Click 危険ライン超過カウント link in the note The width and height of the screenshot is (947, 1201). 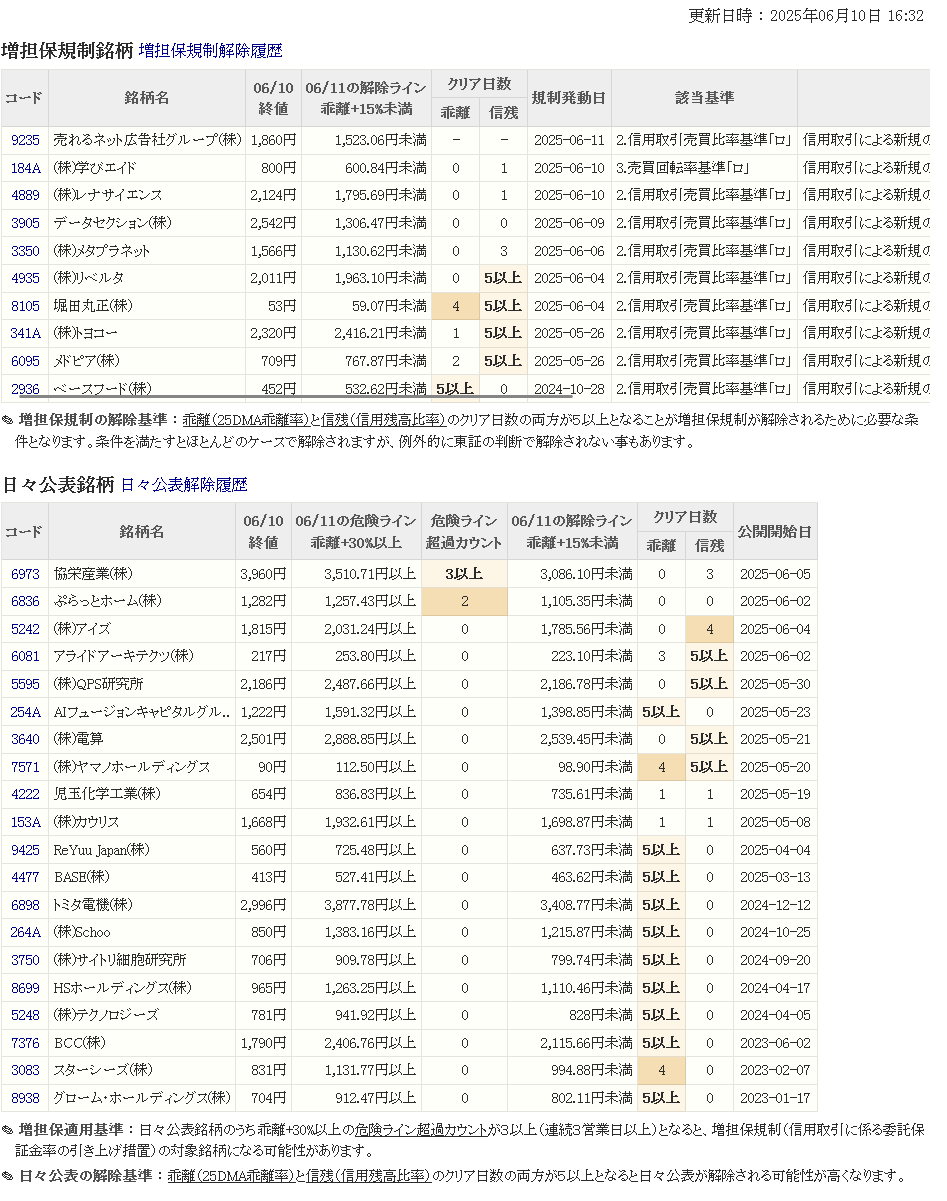(x=421, y=1129)
